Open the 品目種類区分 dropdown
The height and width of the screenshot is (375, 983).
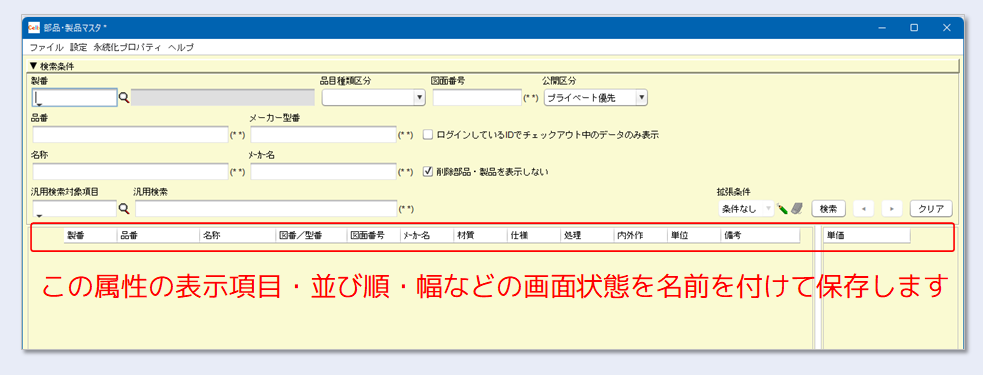(x=374, y=98)
